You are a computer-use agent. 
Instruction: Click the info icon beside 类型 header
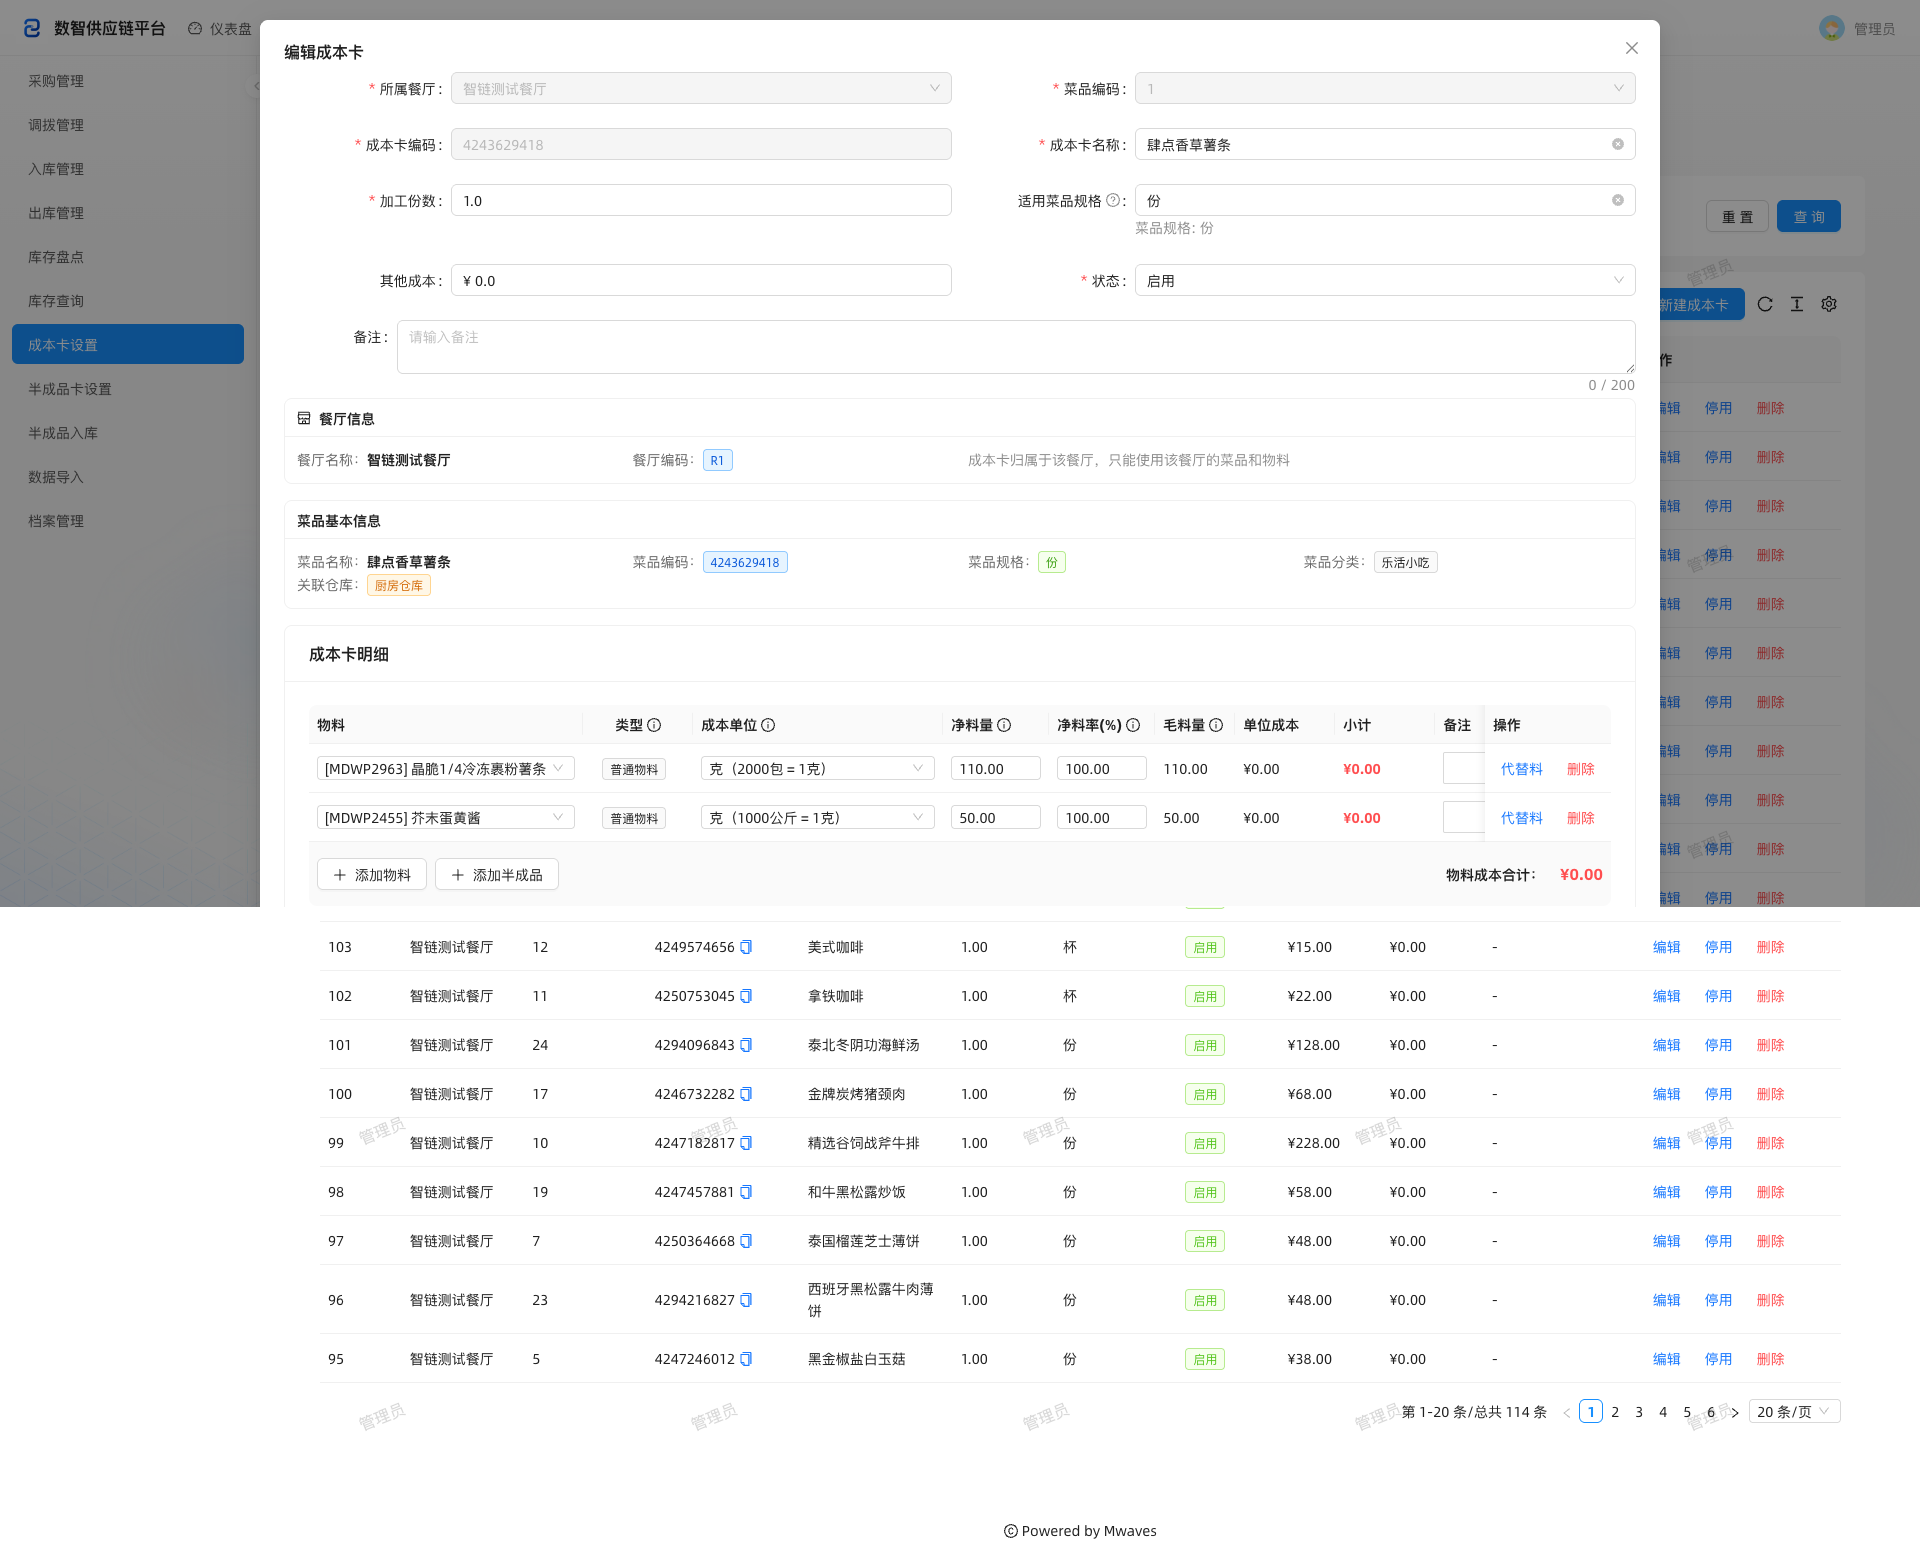click(654, 725)
